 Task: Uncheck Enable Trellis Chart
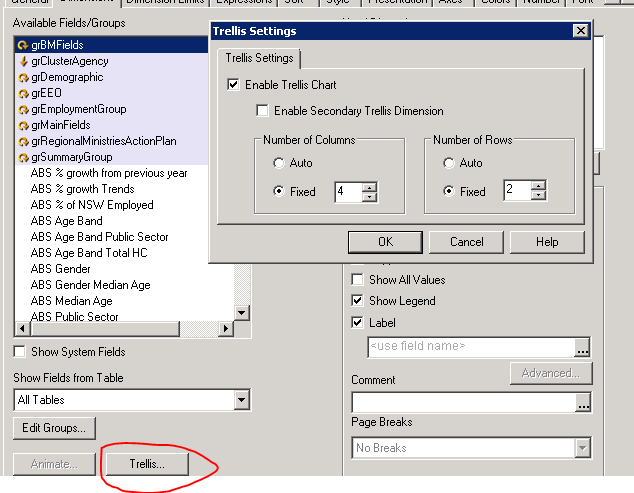(233, 85)
